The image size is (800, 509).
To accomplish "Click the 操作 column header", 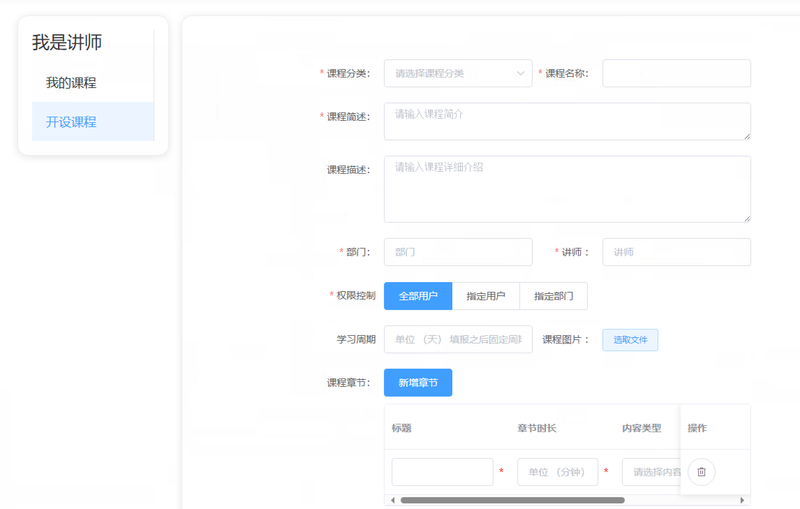I will pos(697,428).
